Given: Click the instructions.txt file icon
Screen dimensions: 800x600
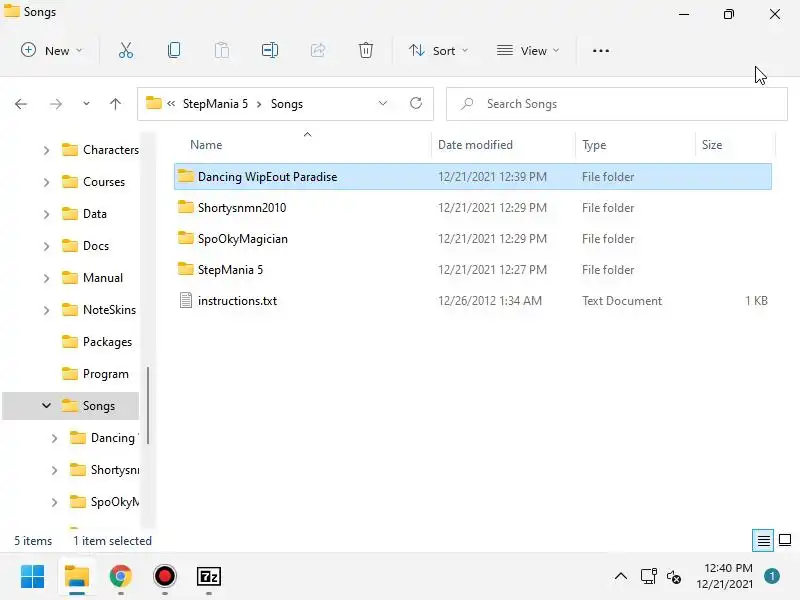Looking at the screenshot, I should (186, 301).
